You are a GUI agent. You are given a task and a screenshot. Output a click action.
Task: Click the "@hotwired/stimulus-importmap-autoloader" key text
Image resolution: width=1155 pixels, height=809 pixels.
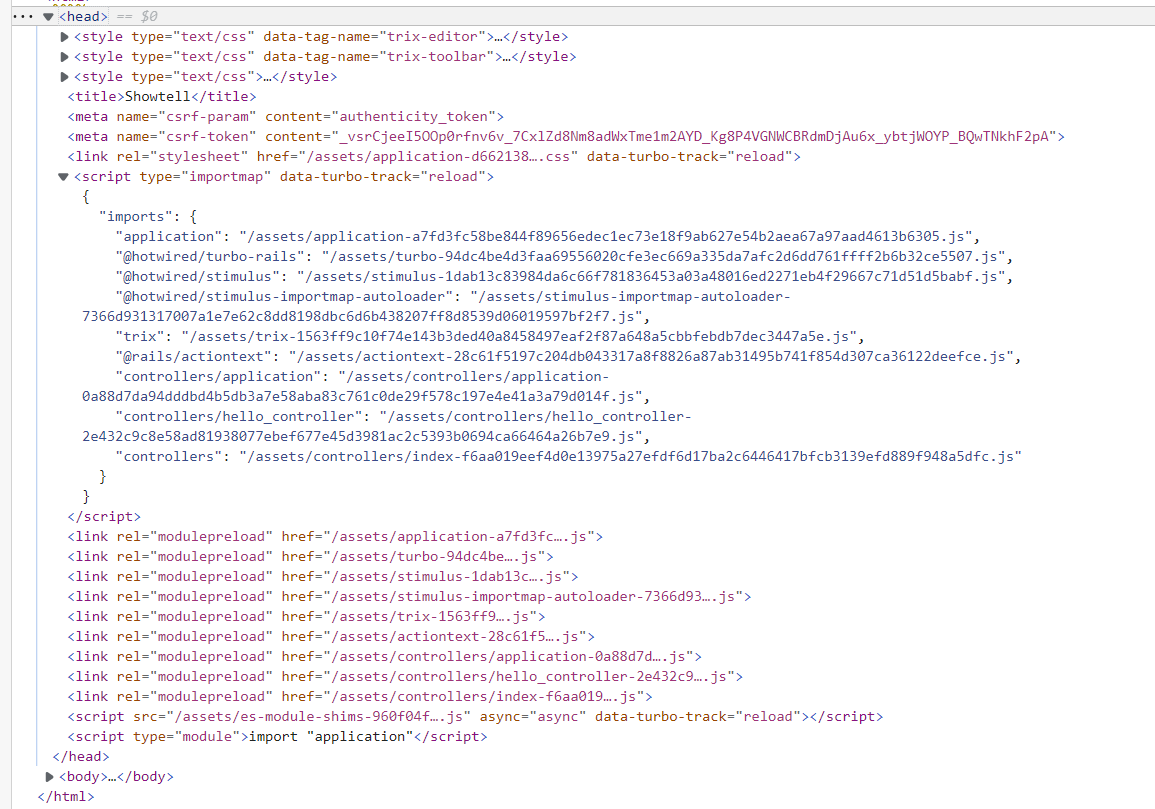click(x=284, y=296)
